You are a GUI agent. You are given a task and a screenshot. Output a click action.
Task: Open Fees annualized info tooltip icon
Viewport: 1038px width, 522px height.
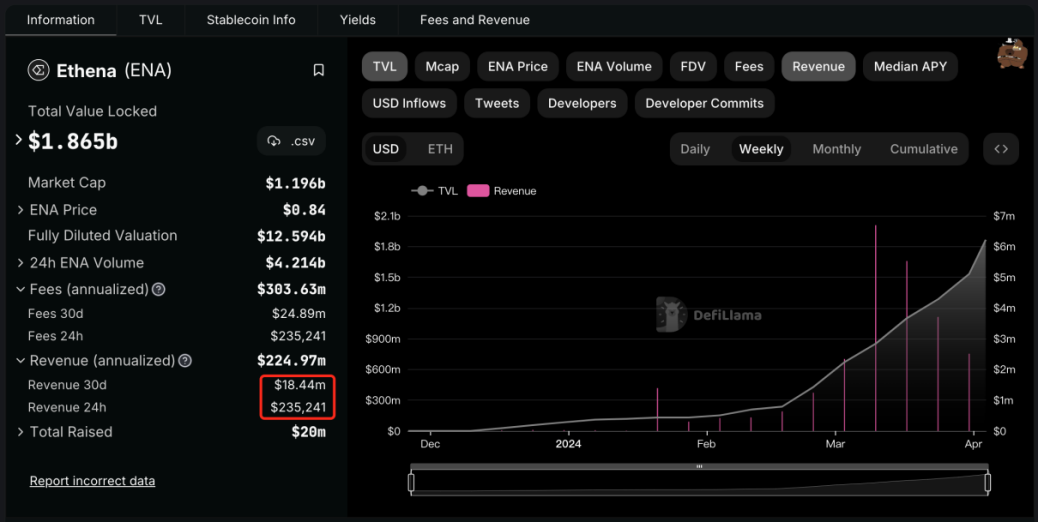(158, 290)
